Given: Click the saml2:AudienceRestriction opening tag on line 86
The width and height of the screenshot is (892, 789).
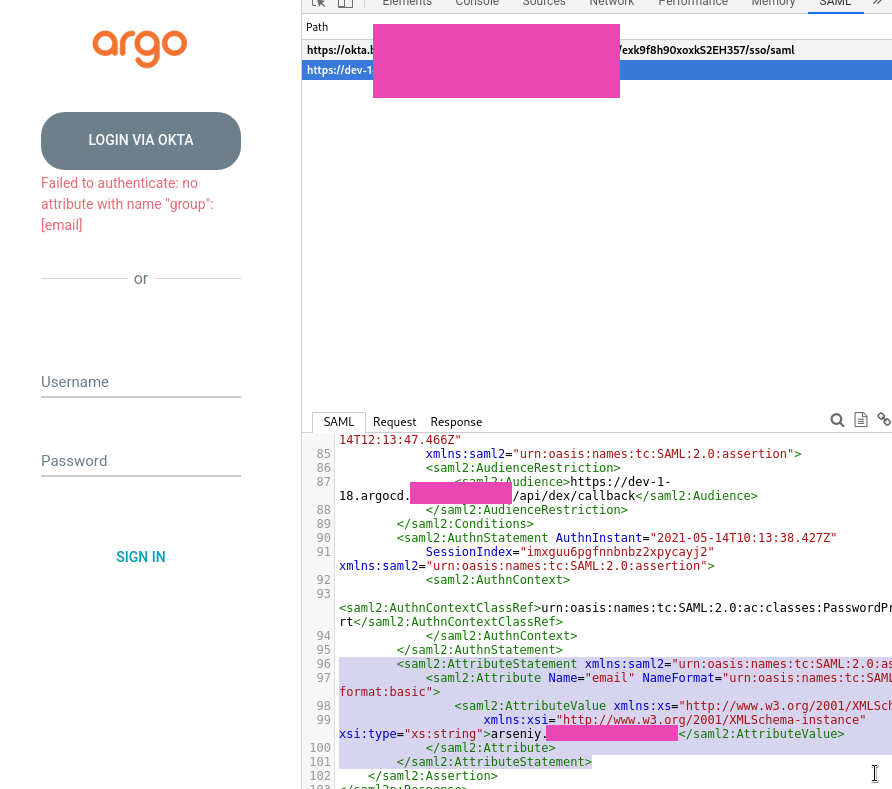Looking at the screenshot, I should click(x=523, y=468).
